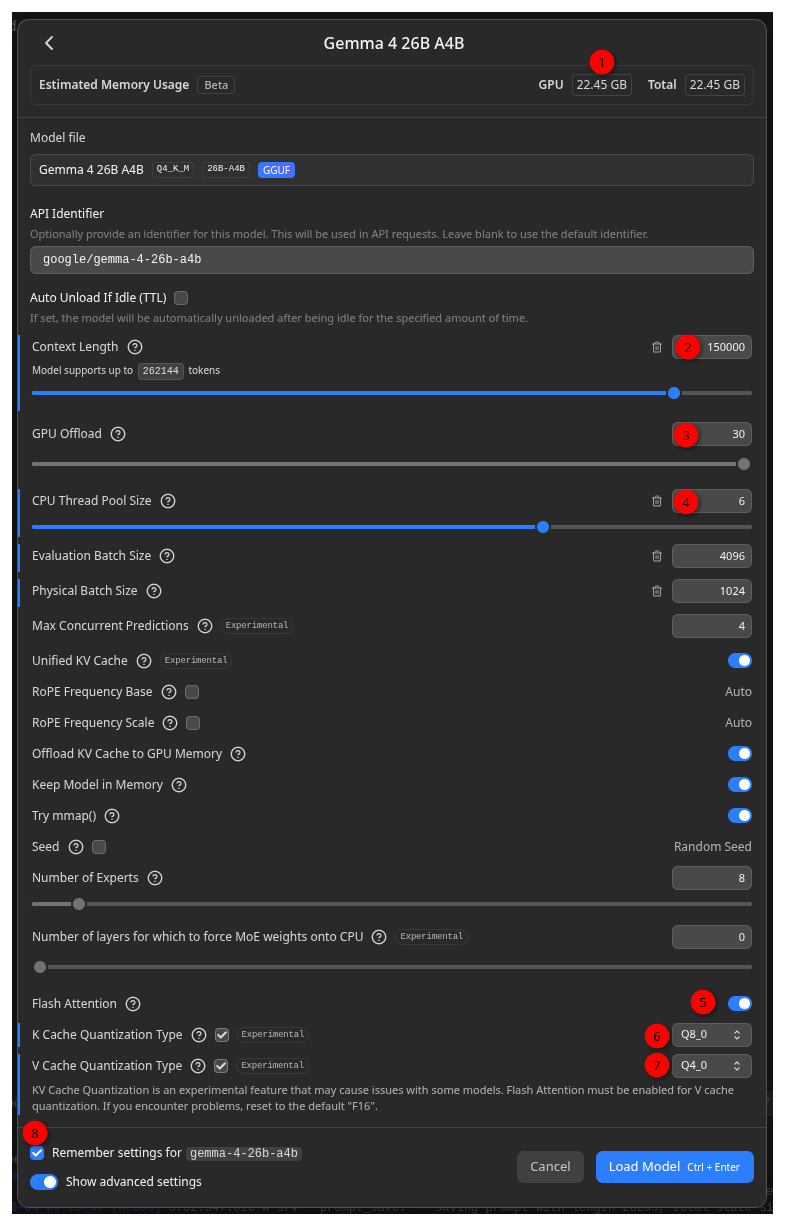
Task: Go back using the left chevron arrow
Action: click(50, 43)
